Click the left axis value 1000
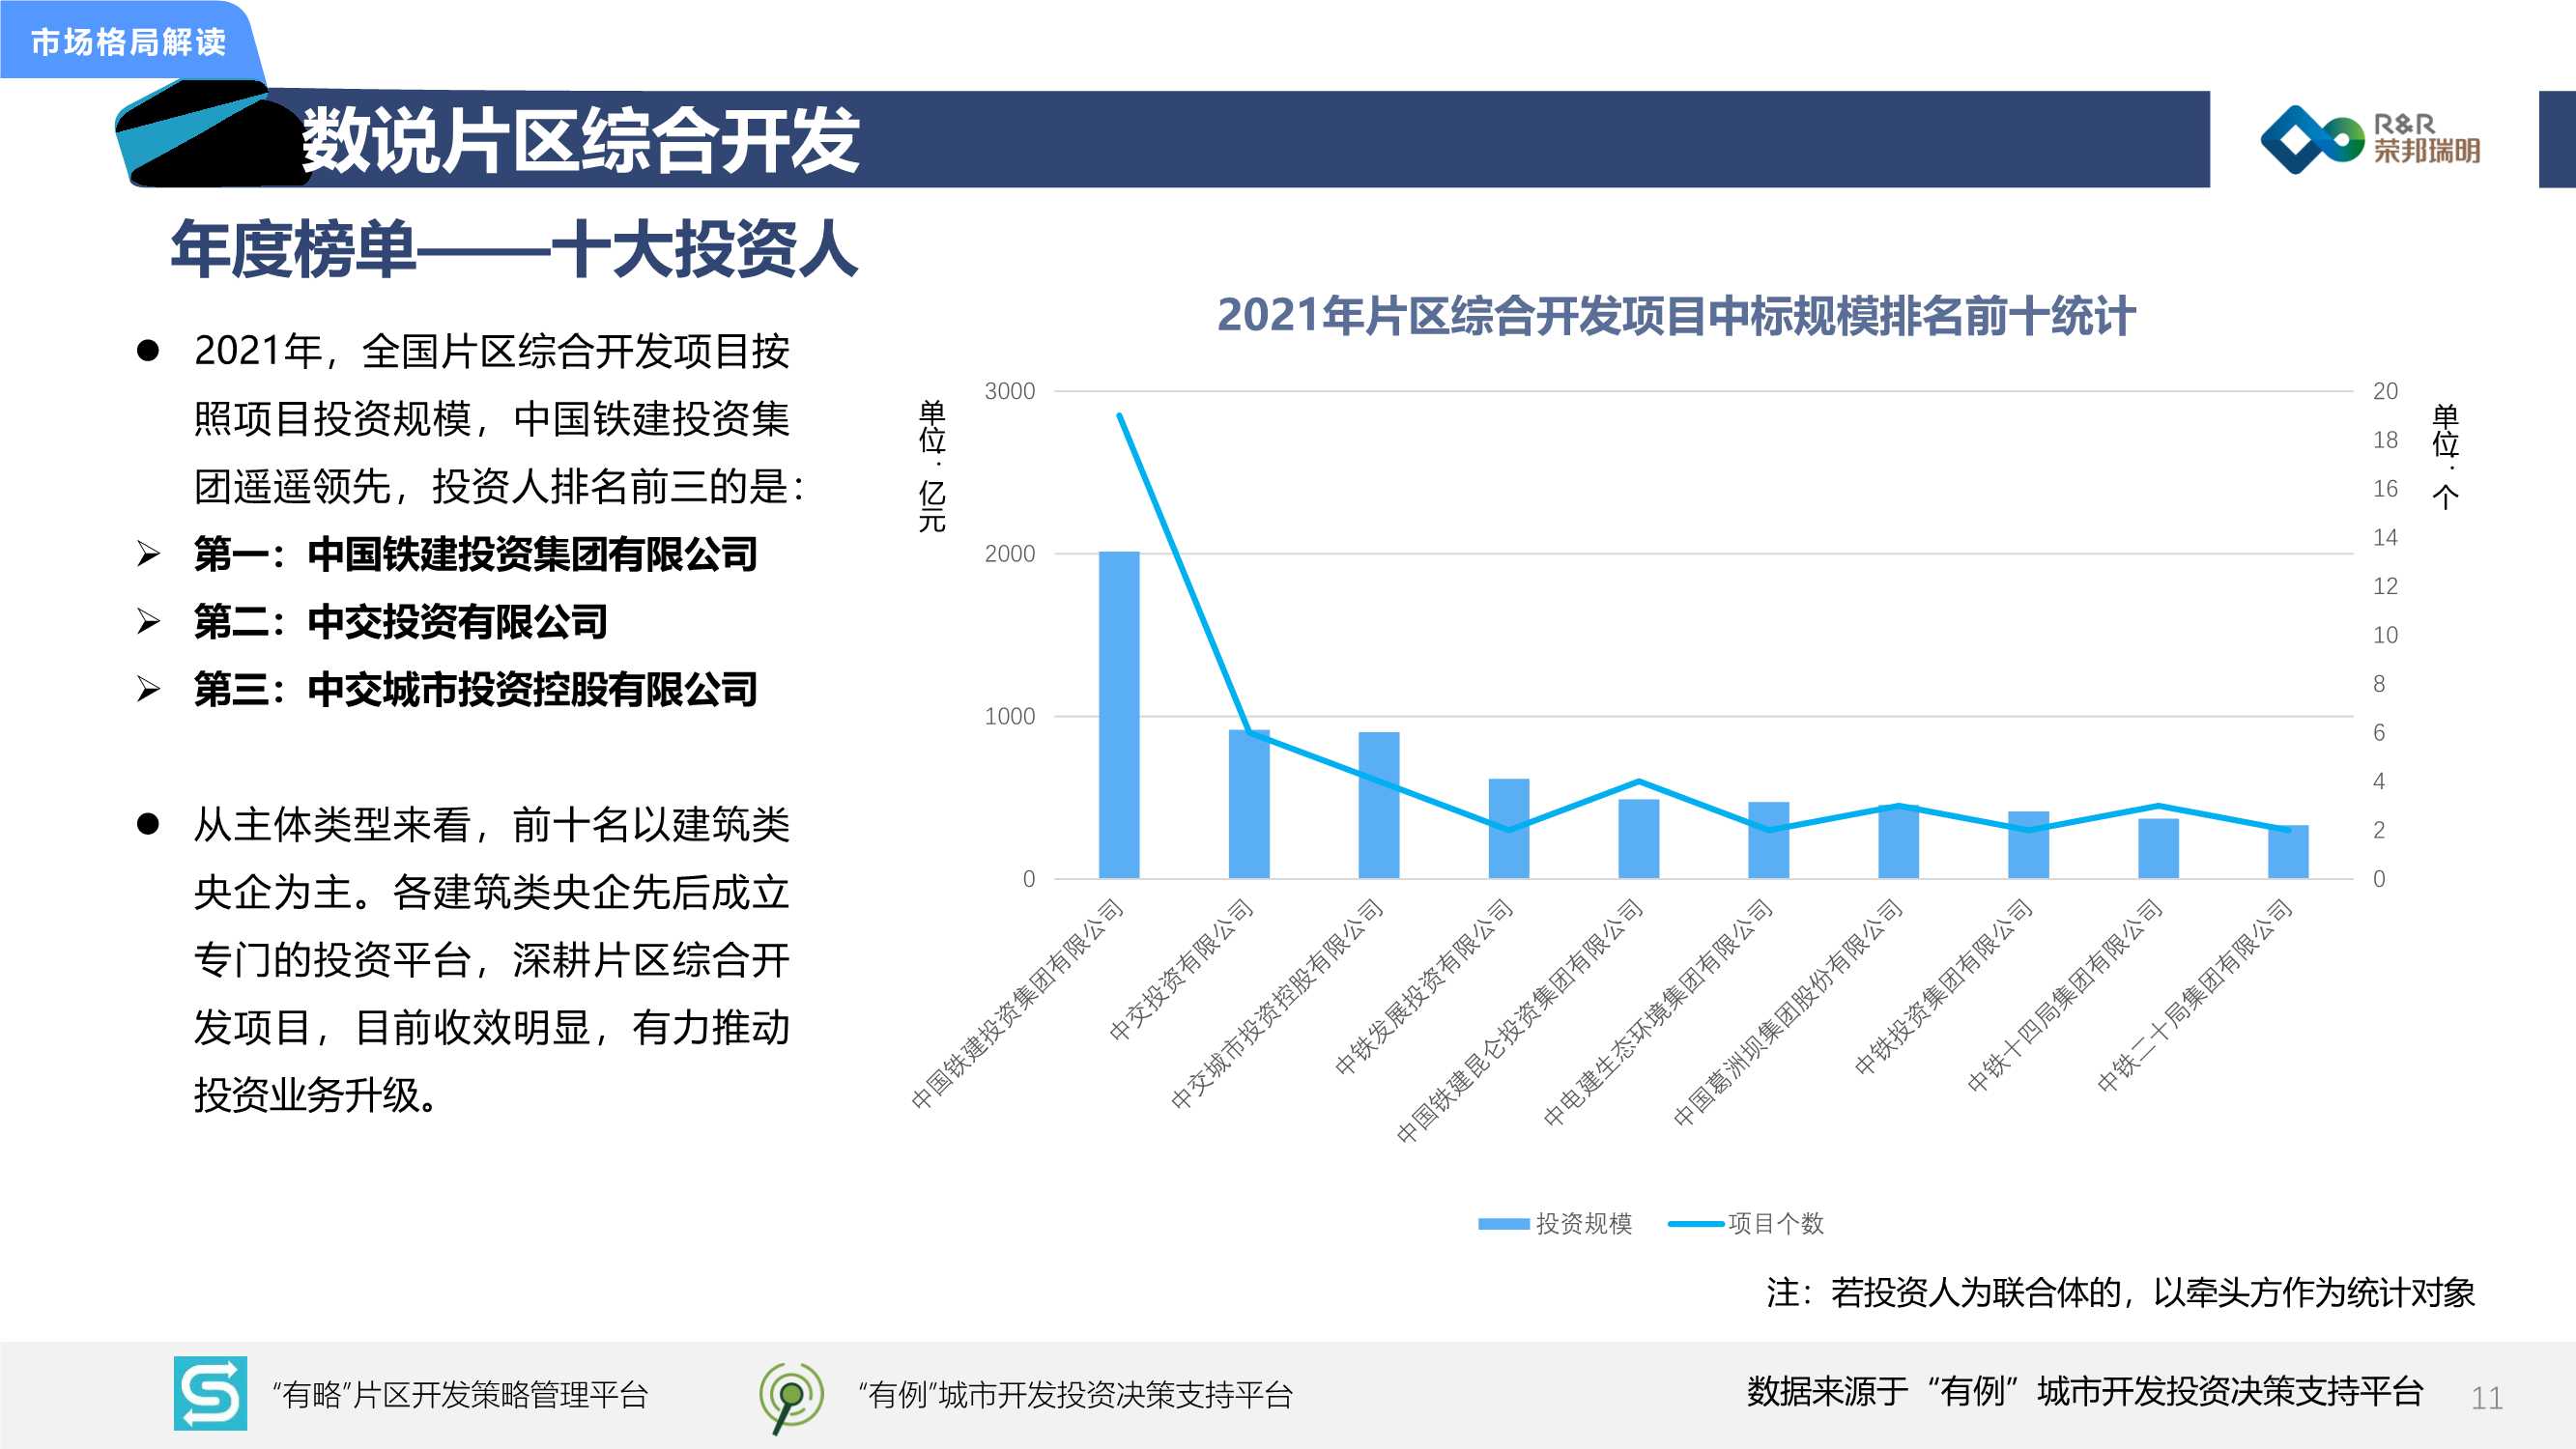Viewport: 2576px width, 1449px height. coord(1009,716)
